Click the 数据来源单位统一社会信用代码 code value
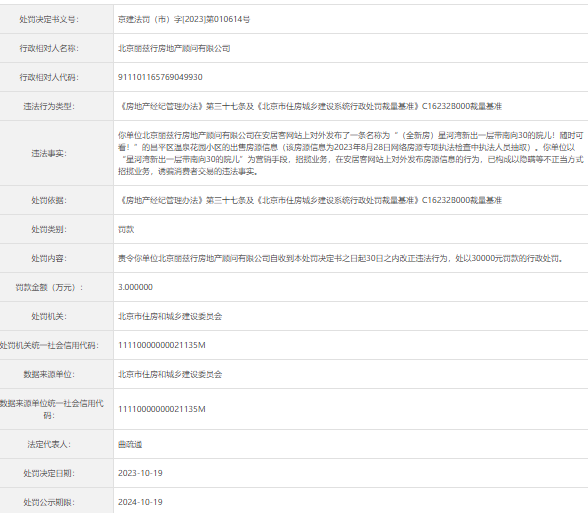588x513 pixels. [162, 409]
